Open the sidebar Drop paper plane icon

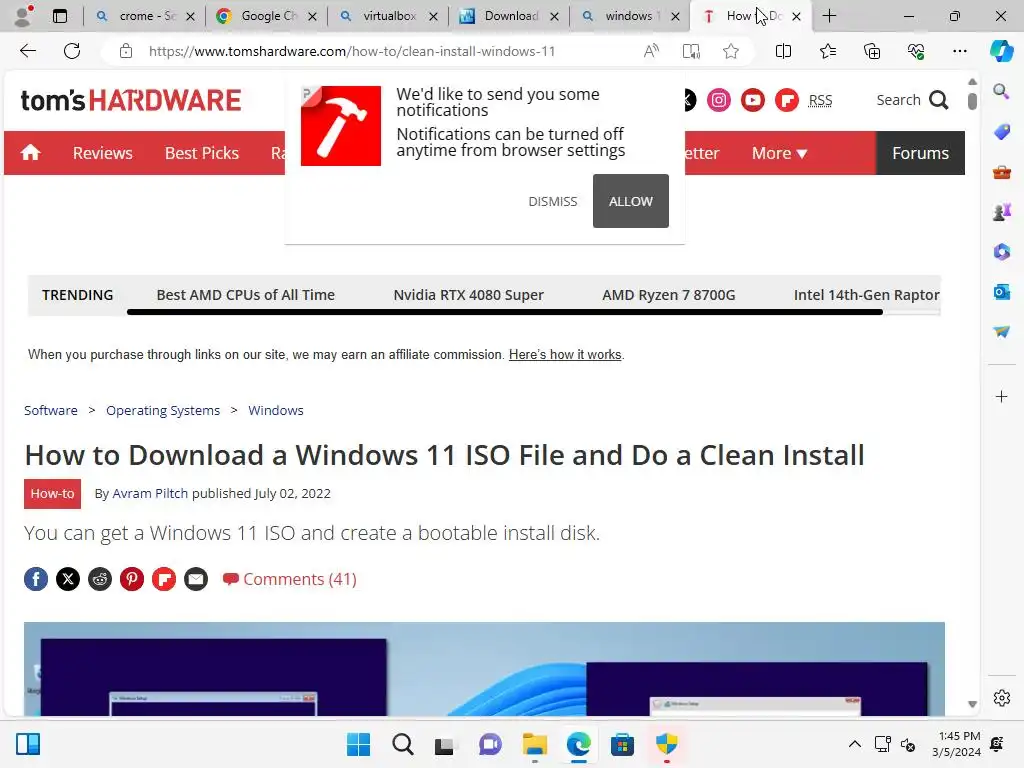pos(1001,332)
